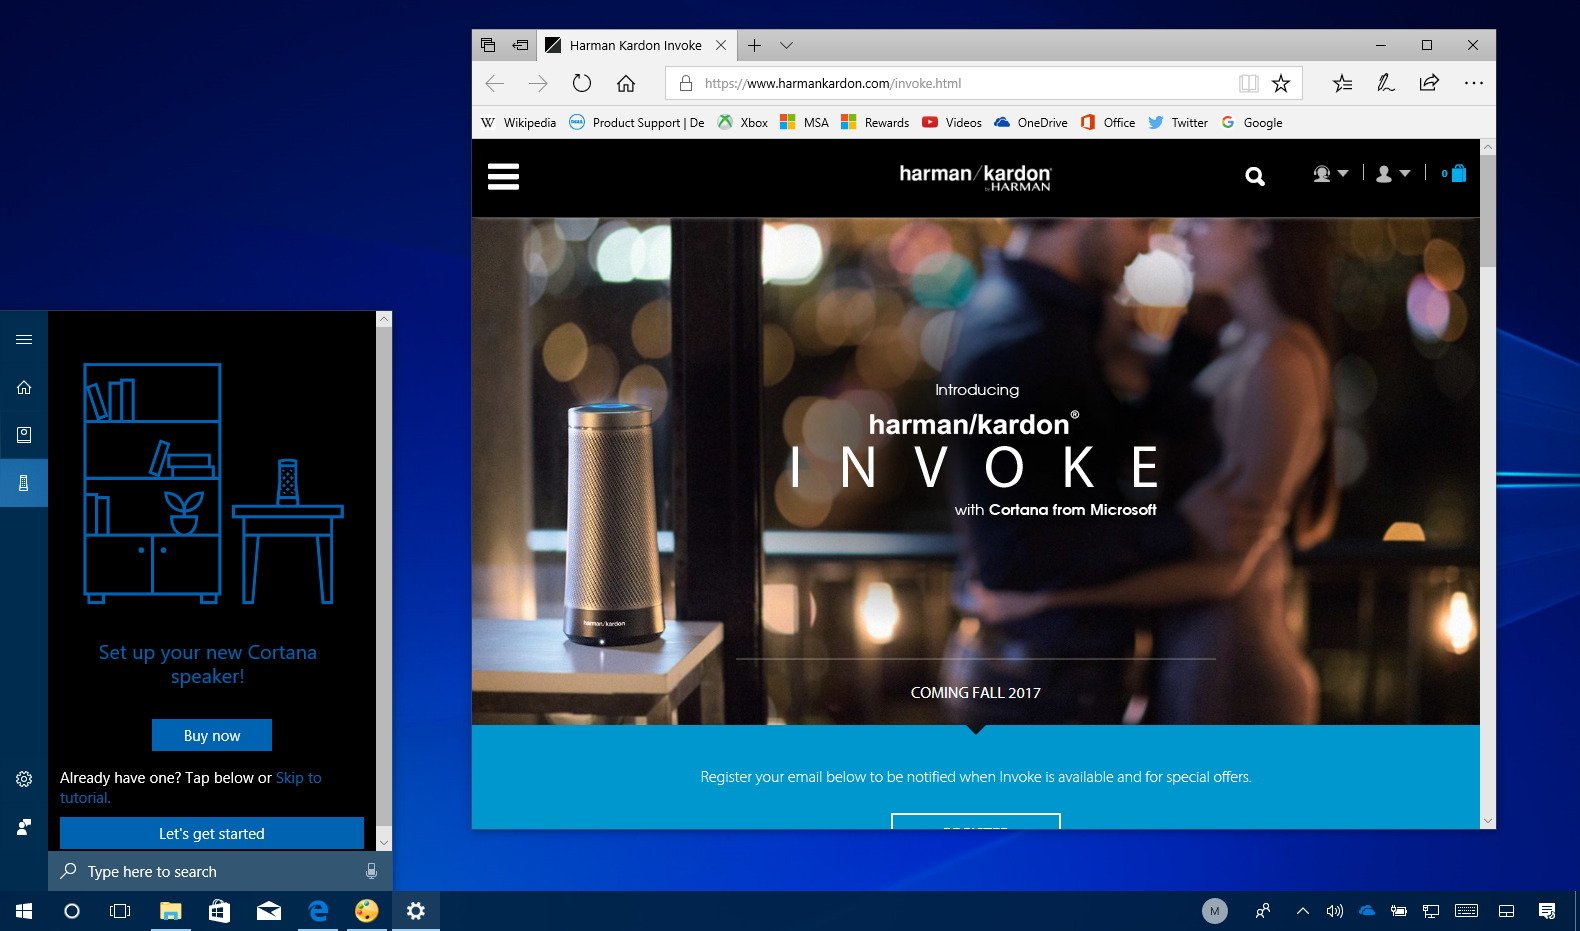Open Cortana Notebook in sidebar
The width and height of the screenshot is (1580, 931).
pyautogui.click(x=24, y=435)
